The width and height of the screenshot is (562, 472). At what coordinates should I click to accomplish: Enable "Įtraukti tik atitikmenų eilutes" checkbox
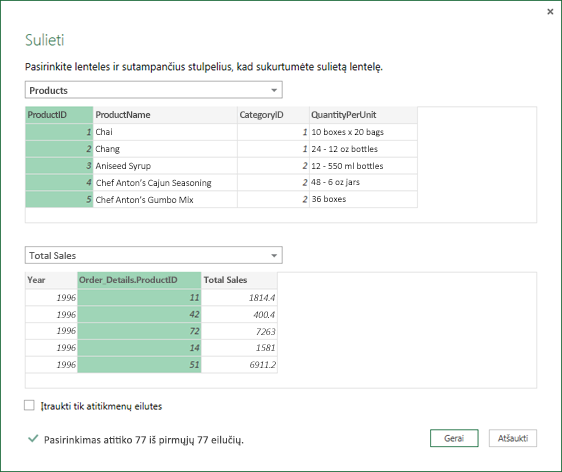[x=29, y=405]
